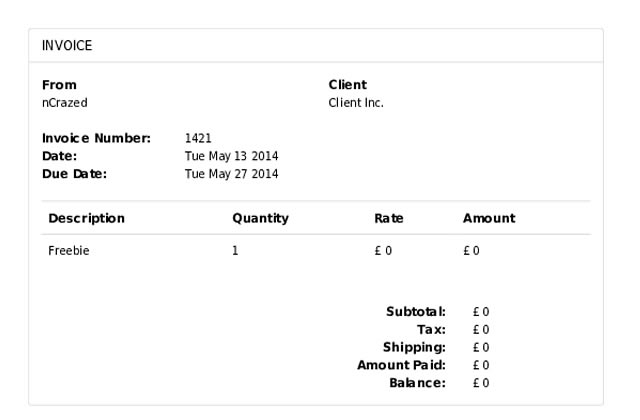Click quantity value 1 in Freebie row
The image size is (640, 420).
click(x=235, y=251)
